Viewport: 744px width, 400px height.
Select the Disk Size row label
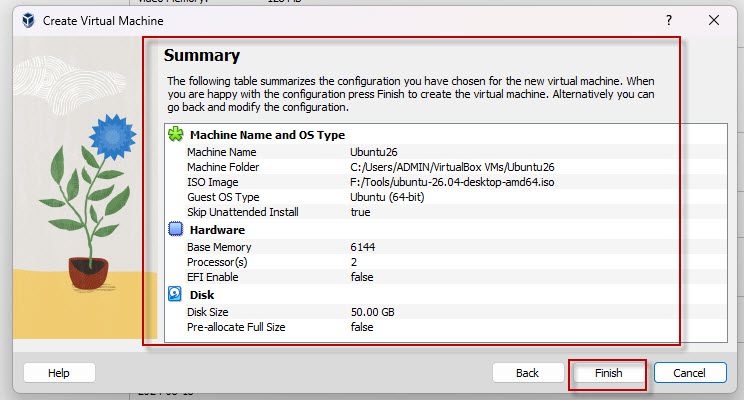coord(207,312)
